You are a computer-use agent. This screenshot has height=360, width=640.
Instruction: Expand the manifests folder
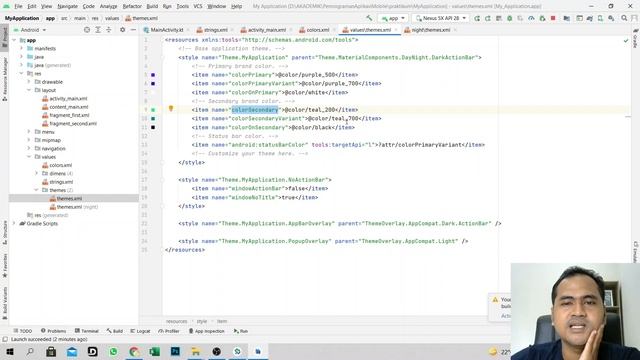[22, 49]
